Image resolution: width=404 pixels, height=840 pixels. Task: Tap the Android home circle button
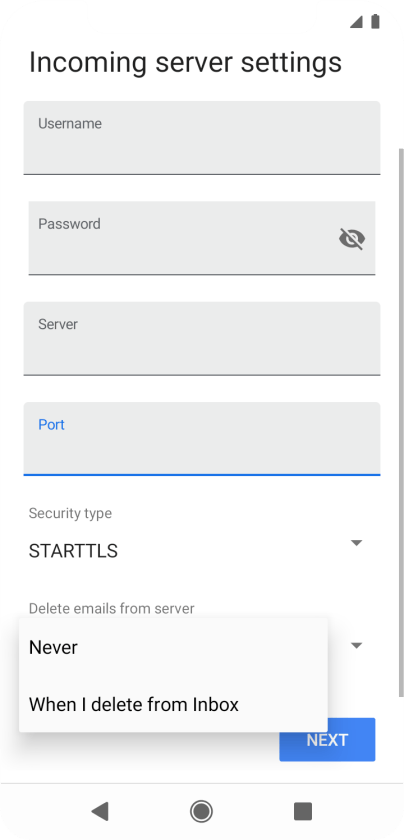click(201, 811)
